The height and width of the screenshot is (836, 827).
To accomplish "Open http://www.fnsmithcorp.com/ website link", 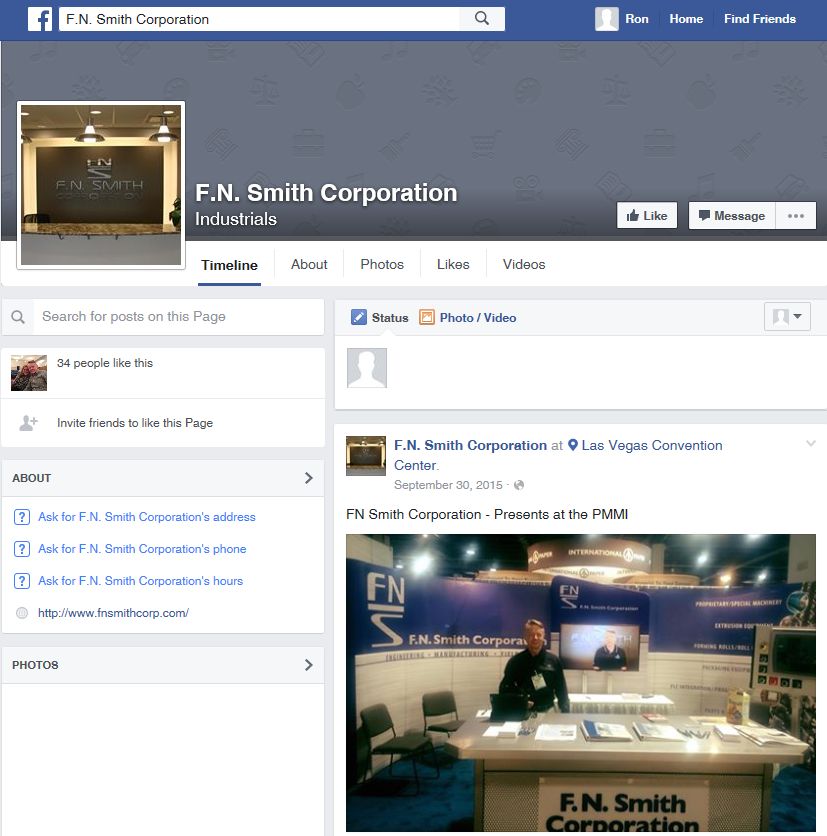I will pyautogui.click(x=113, y=613).
